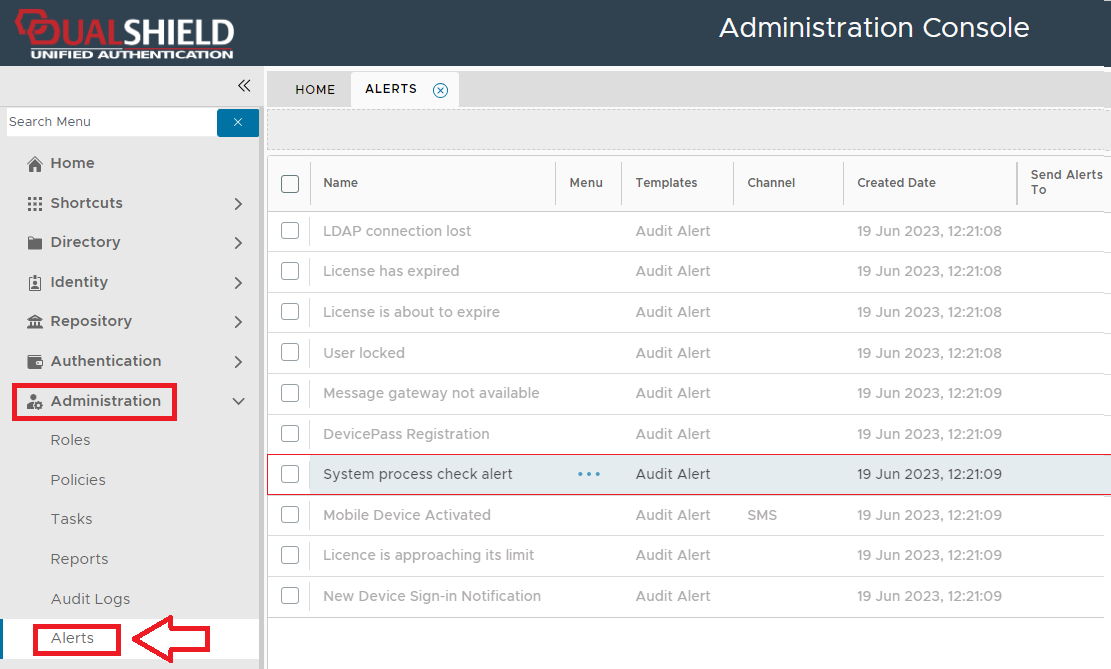Click the Directory folder icon
This screenshot has width=1111, height=669.
click(35, 243)
